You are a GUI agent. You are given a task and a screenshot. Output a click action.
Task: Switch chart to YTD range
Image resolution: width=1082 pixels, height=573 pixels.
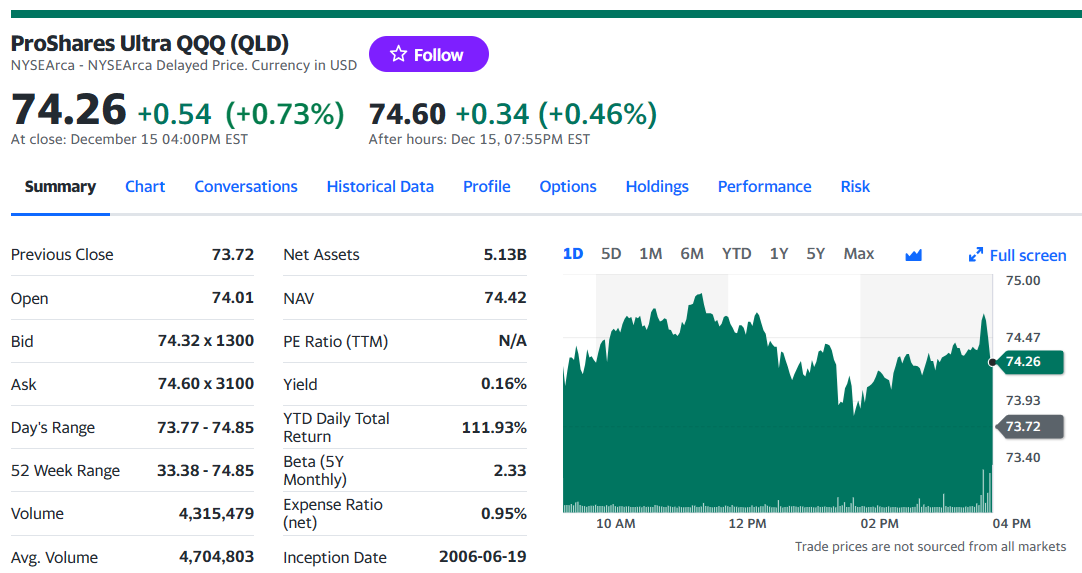click(736, 254)
